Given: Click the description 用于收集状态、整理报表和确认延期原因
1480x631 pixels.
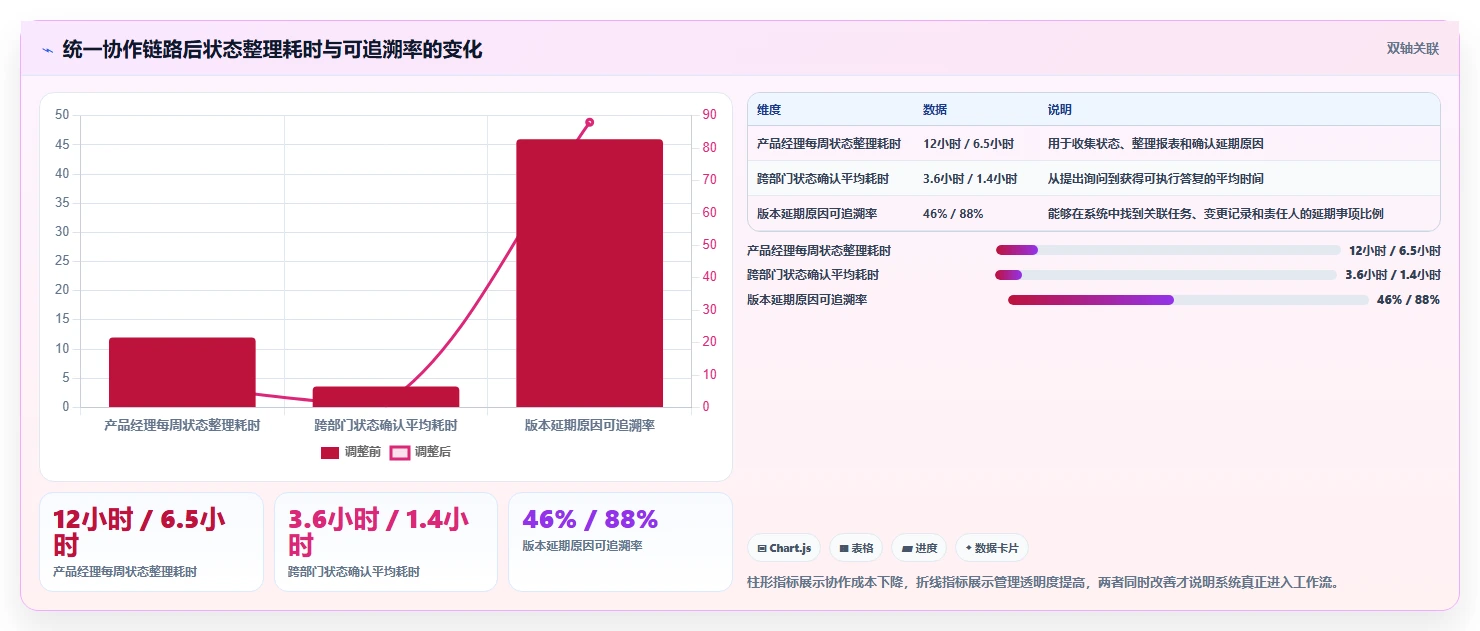Looking at the screenshot, I should click(1156, 144).
